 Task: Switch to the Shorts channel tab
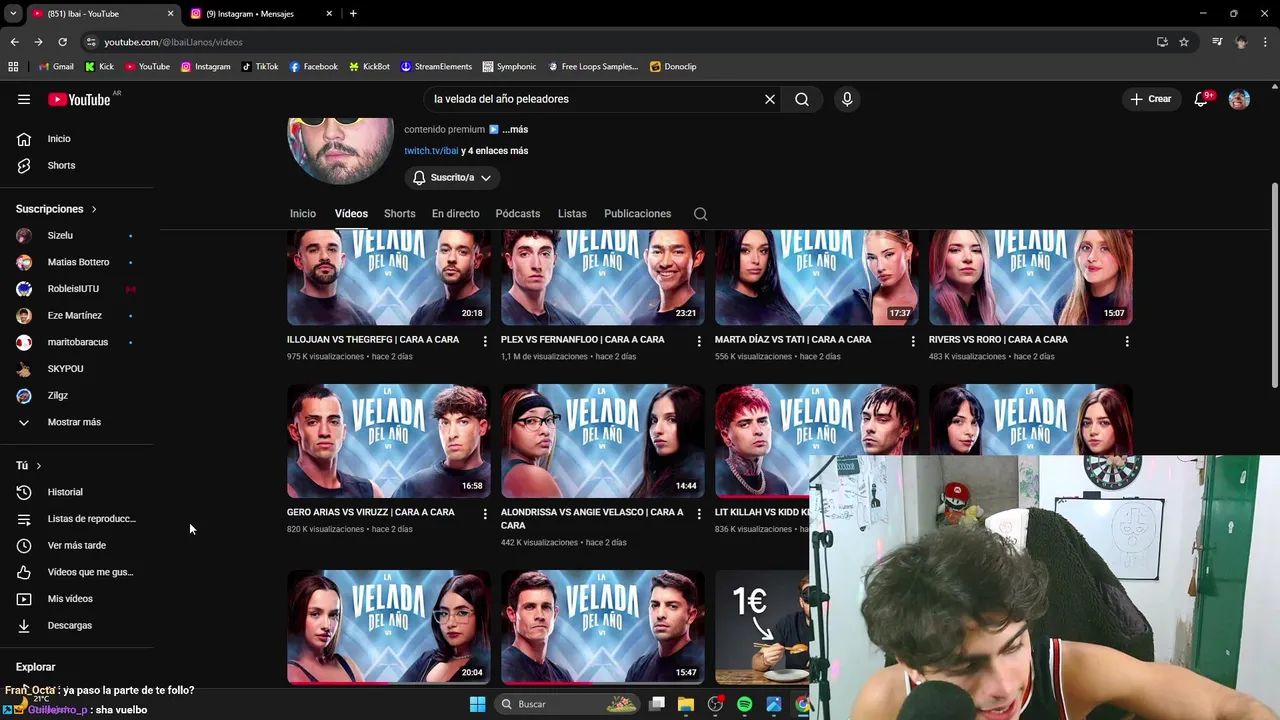pos(399,213)
